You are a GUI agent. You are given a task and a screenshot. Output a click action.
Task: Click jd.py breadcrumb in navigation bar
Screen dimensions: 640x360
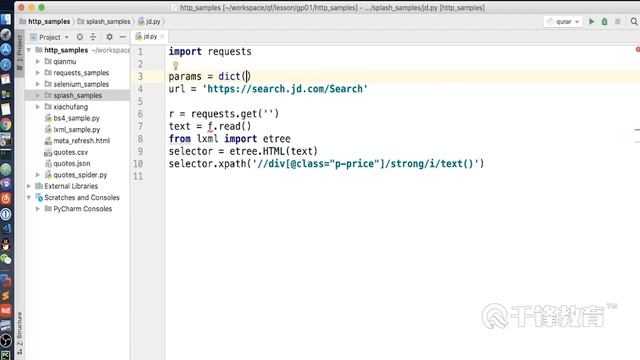click(149, 21)
